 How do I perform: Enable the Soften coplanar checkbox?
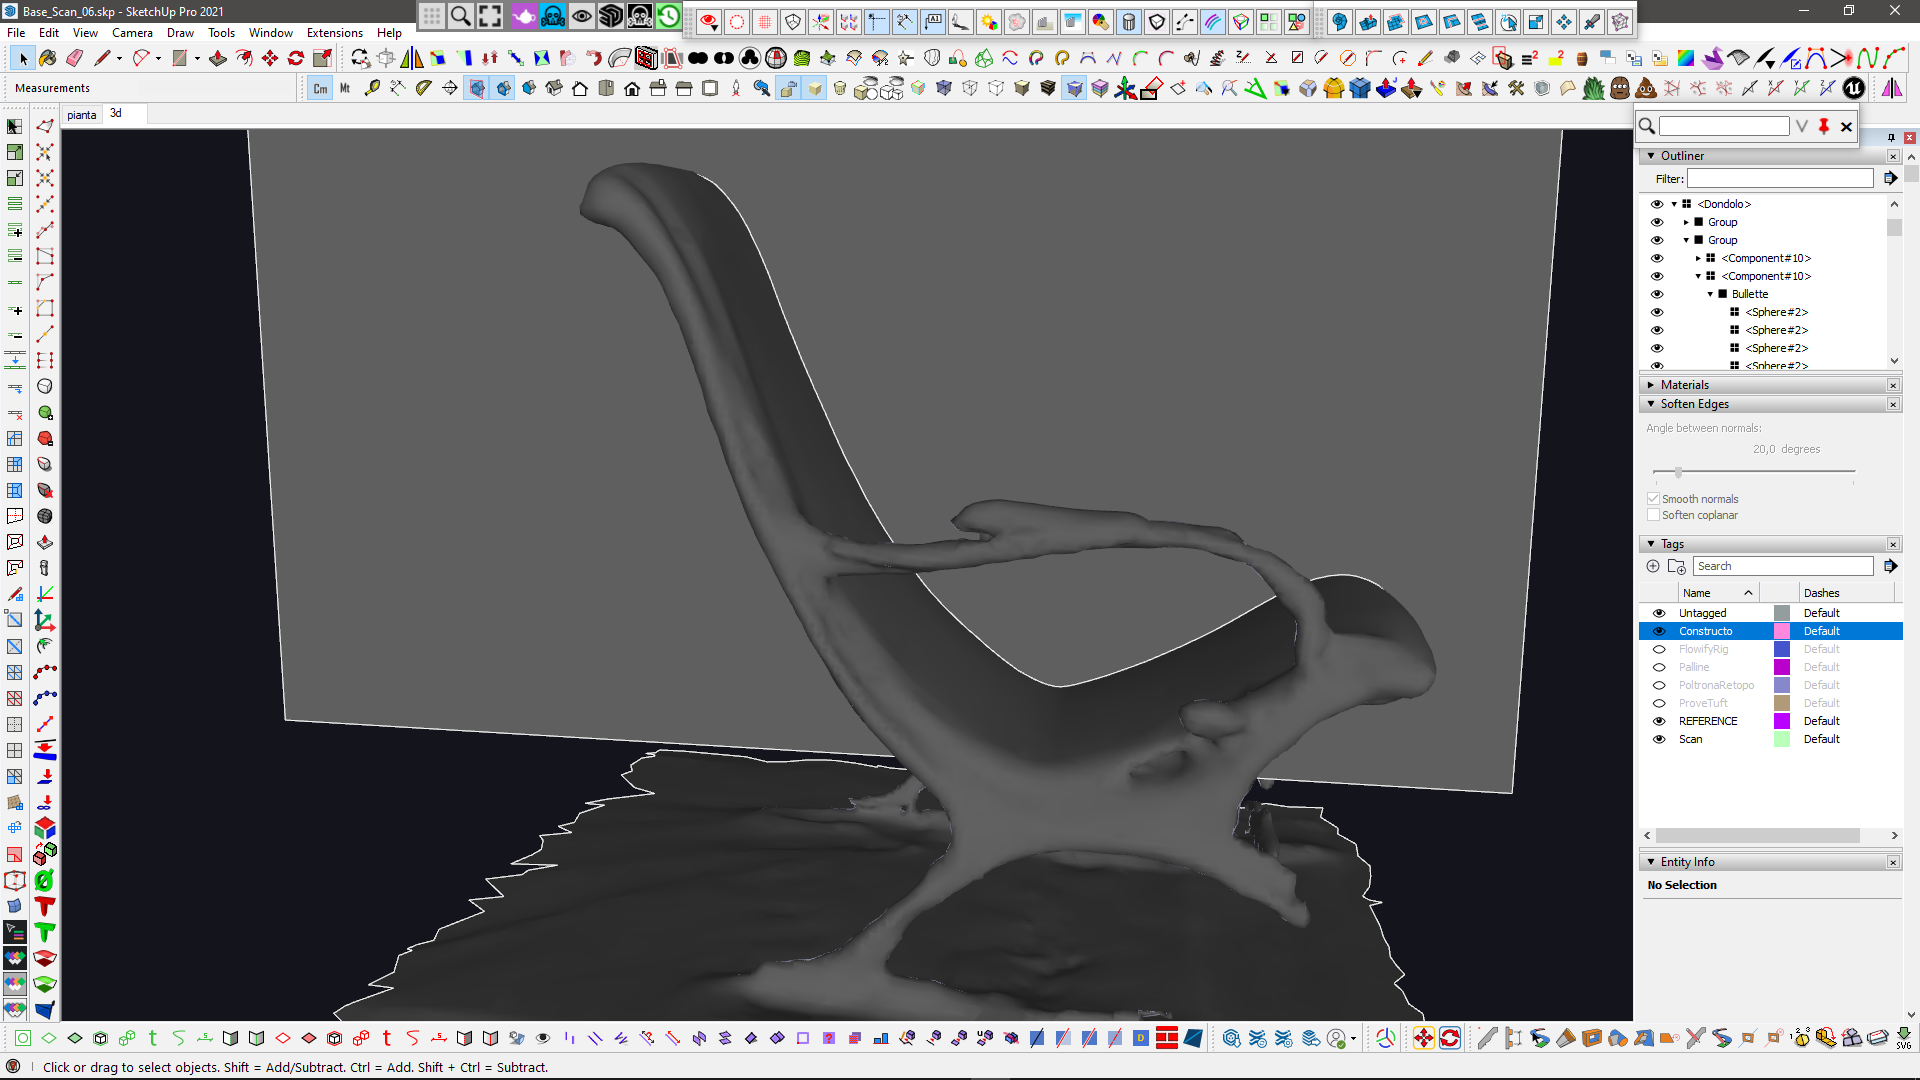tap(1653, 515)
